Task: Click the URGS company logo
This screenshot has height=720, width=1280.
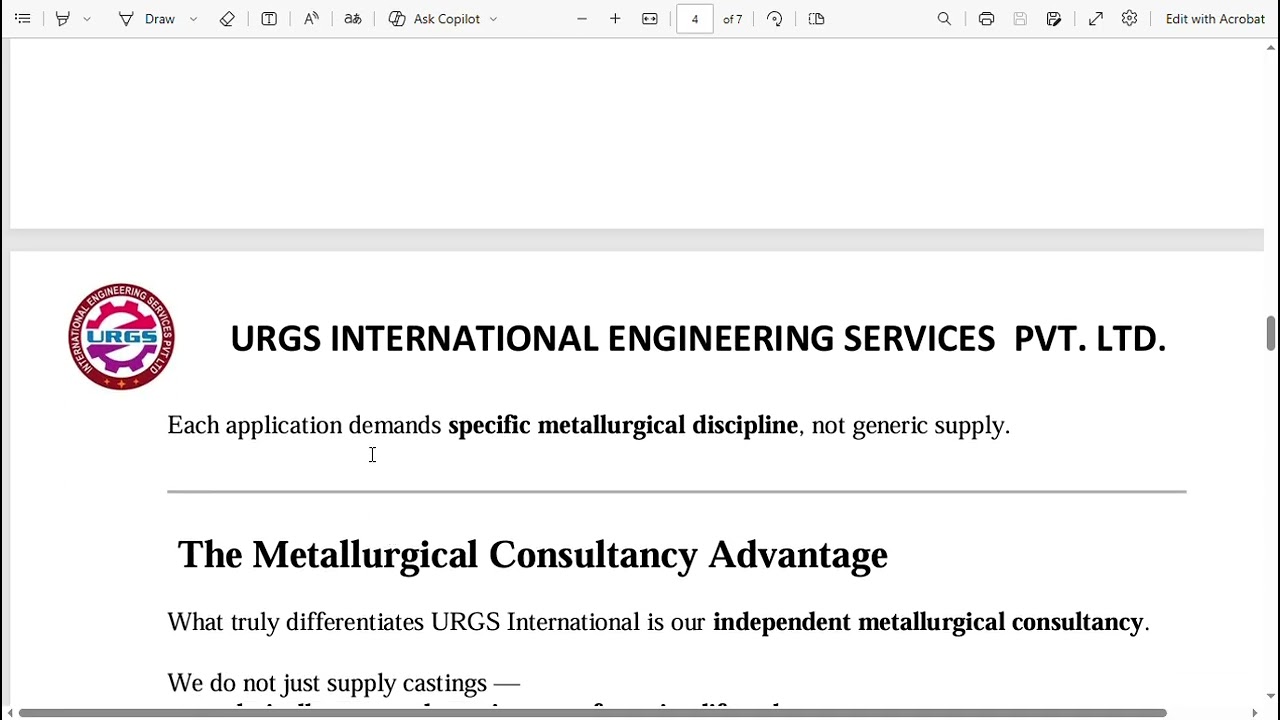Action: (122, 336)
